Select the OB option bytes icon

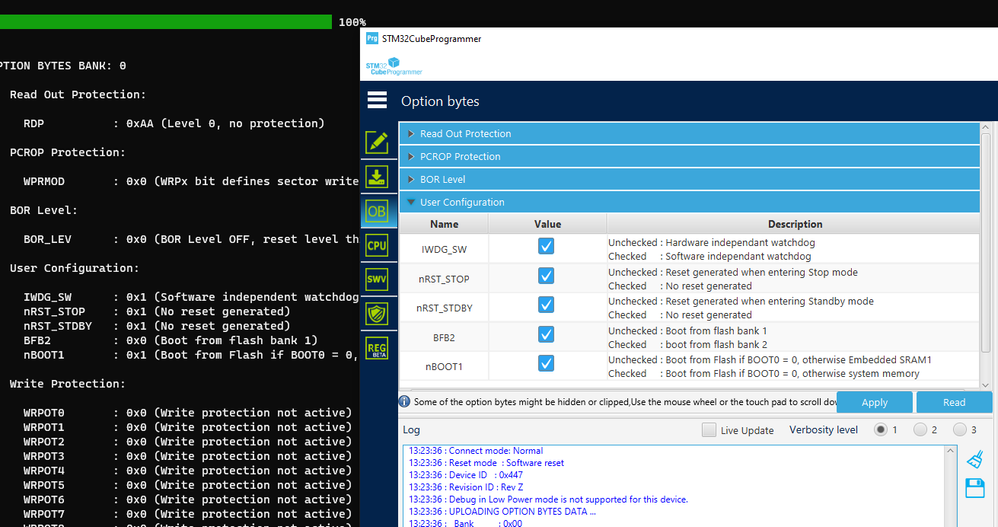pos(377,211)
